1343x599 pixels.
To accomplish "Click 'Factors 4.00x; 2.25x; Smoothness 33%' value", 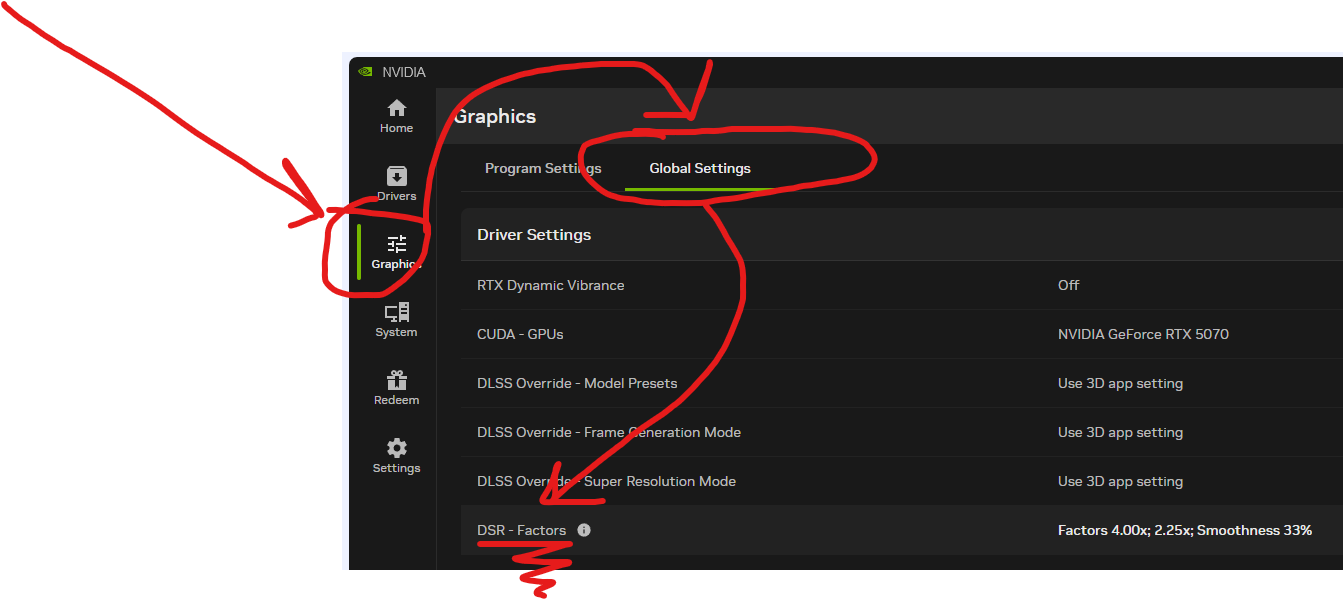I will [x=1185, y=530].
